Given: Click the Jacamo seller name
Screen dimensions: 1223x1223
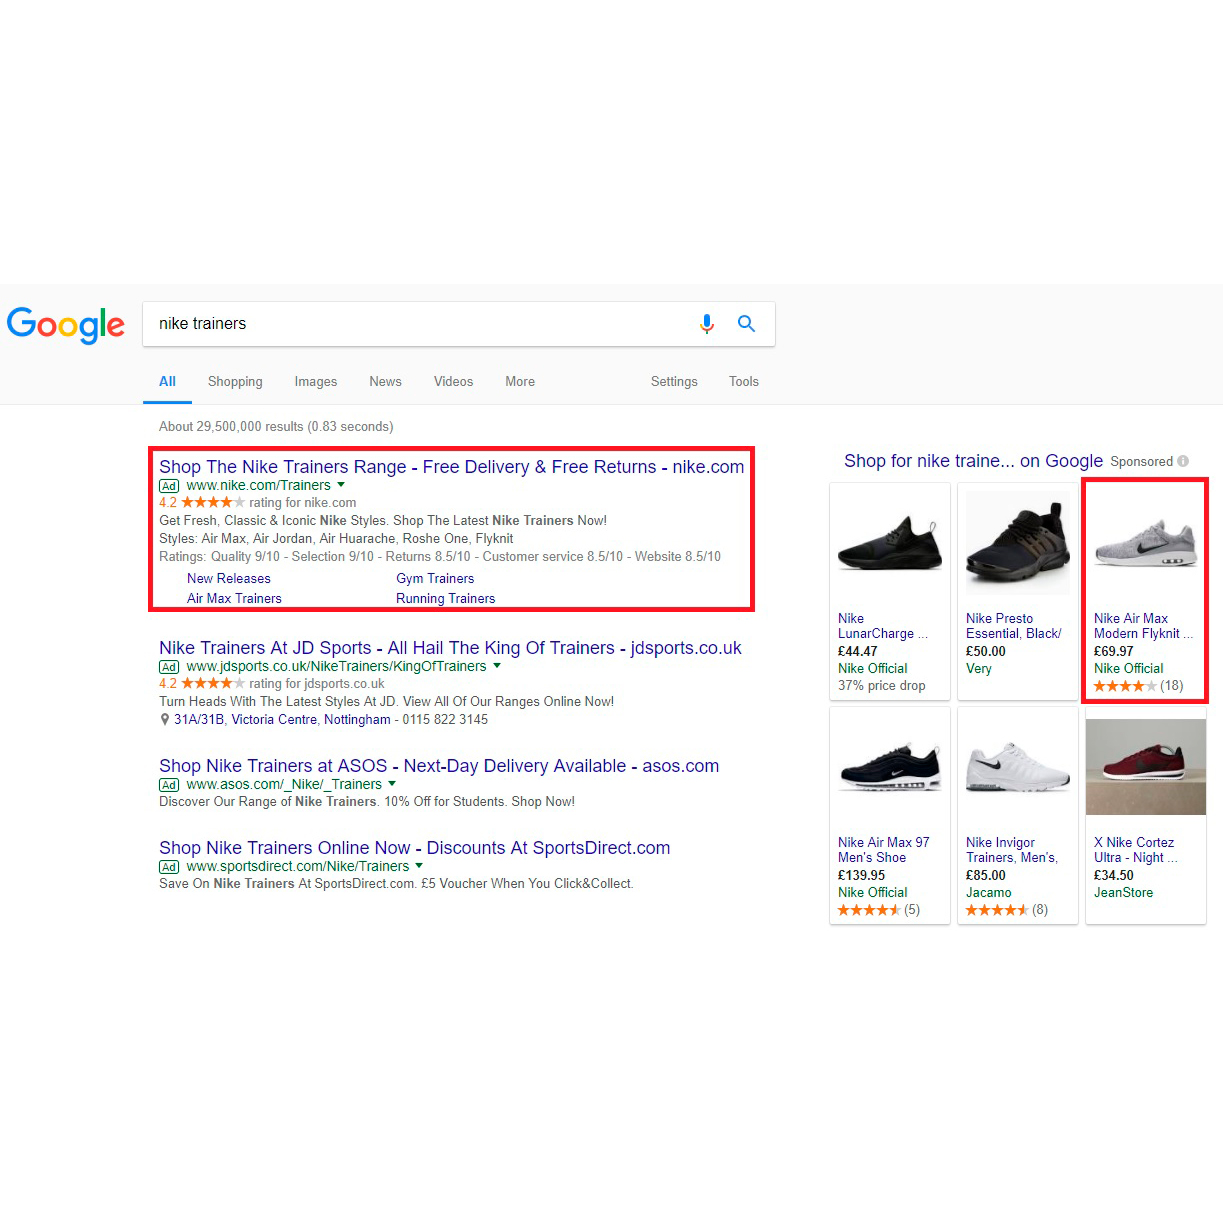Looking at the screenshot, I should pyautogui.click(x=989, y=892).
